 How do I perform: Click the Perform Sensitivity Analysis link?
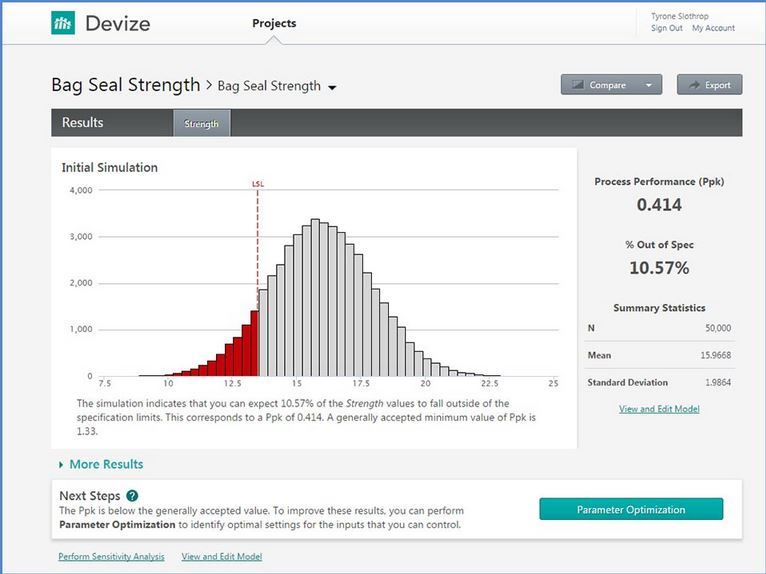point(111,556)
